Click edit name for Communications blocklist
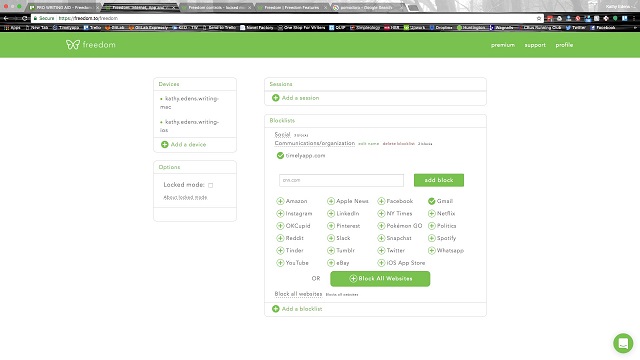 [x=369, y=144]
